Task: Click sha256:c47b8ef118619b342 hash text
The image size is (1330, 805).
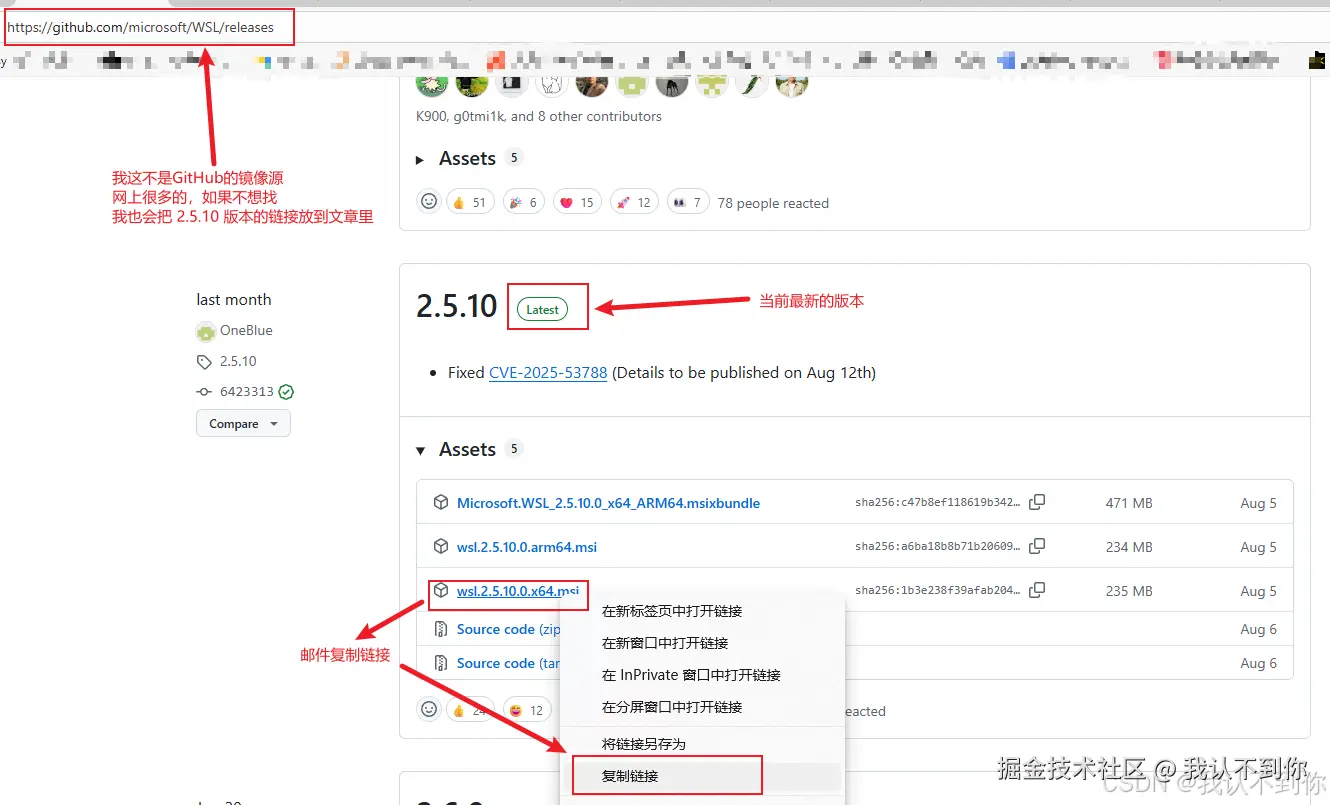Action: coord(938,502)
